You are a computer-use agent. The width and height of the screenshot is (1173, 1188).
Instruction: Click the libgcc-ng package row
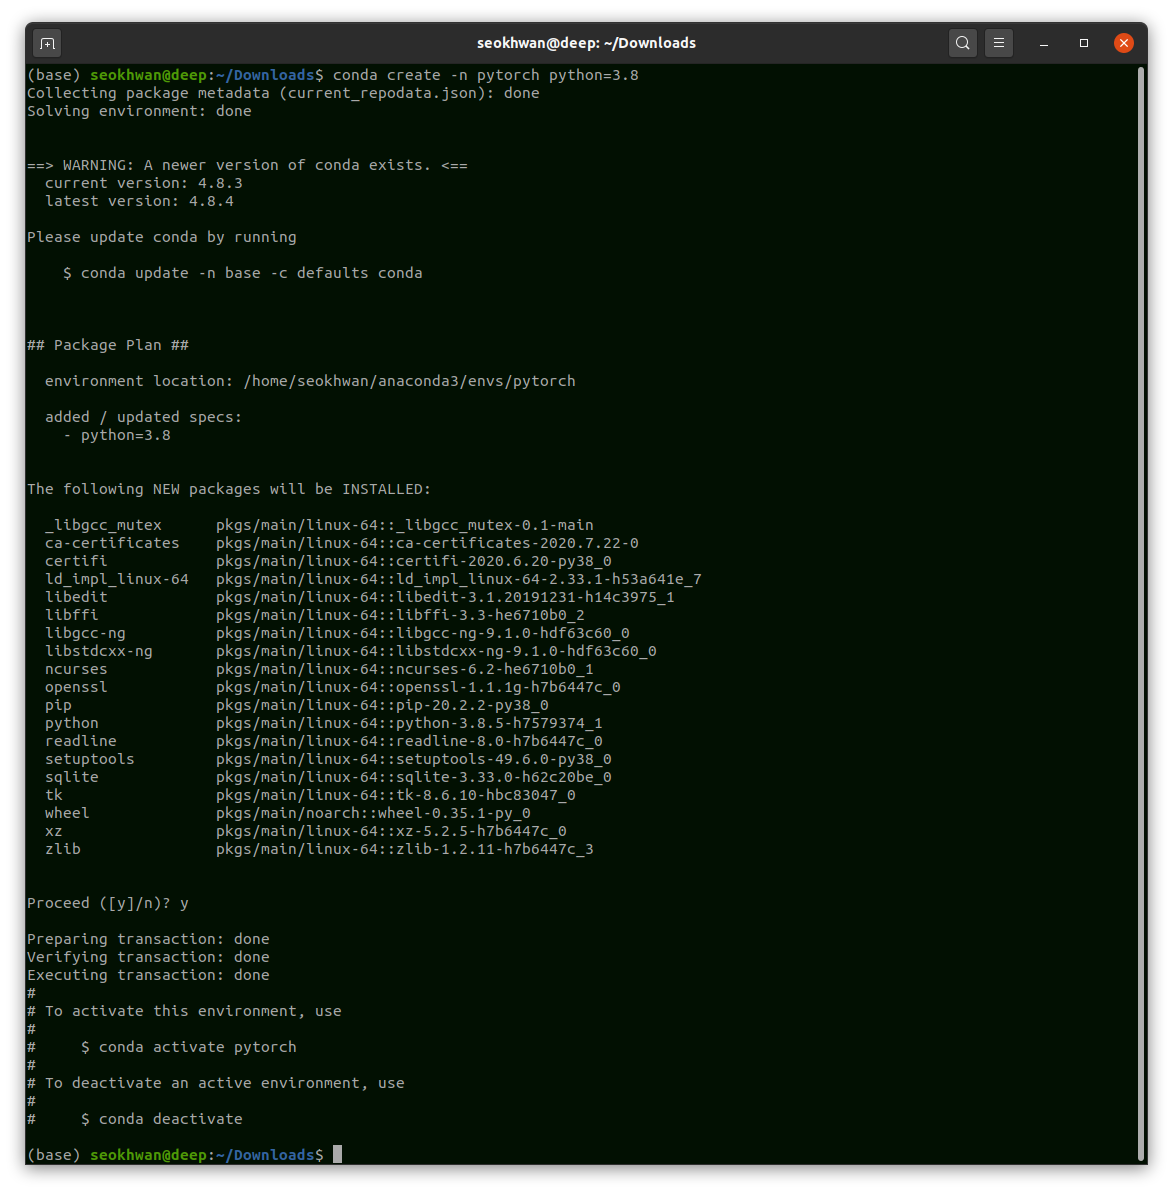[x=337, y=633]
